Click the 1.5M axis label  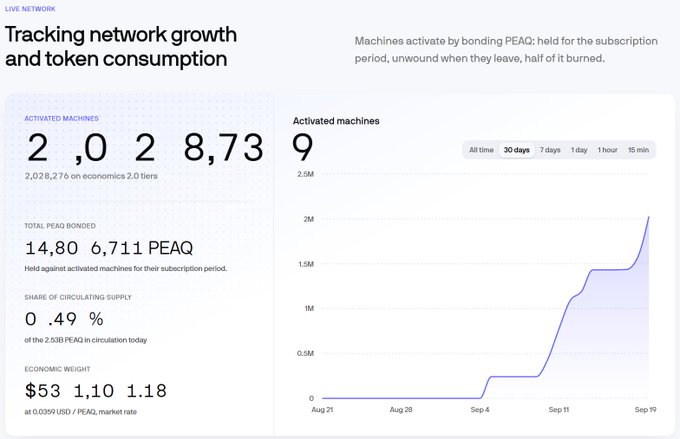click(305, 264)
